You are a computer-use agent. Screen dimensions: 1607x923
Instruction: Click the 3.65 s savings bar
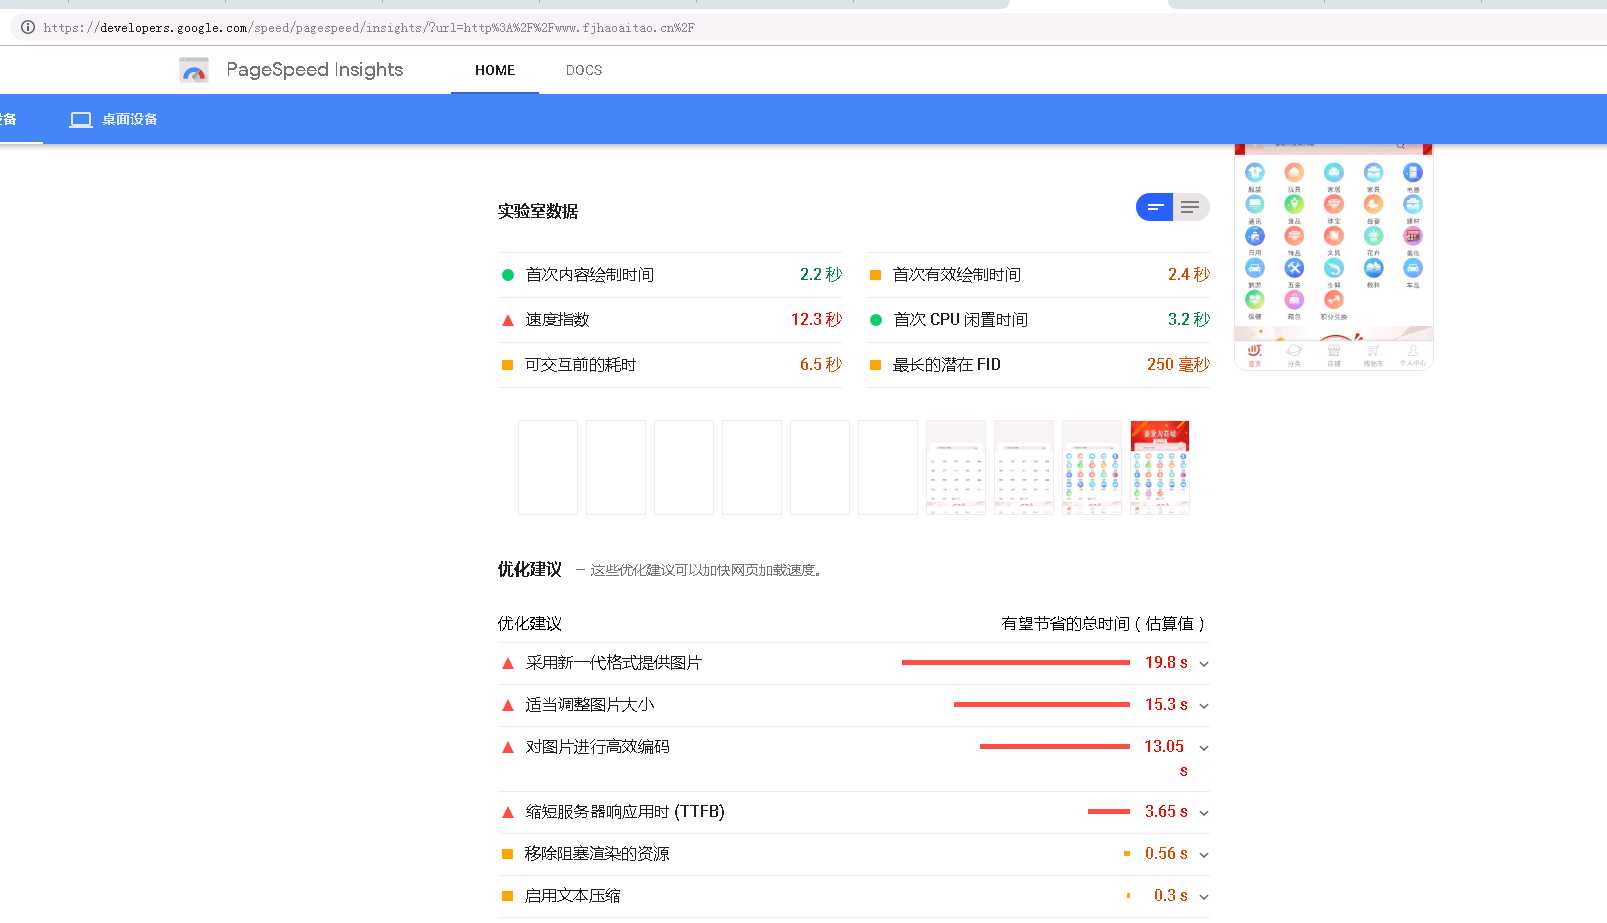tap(1109, 811)
